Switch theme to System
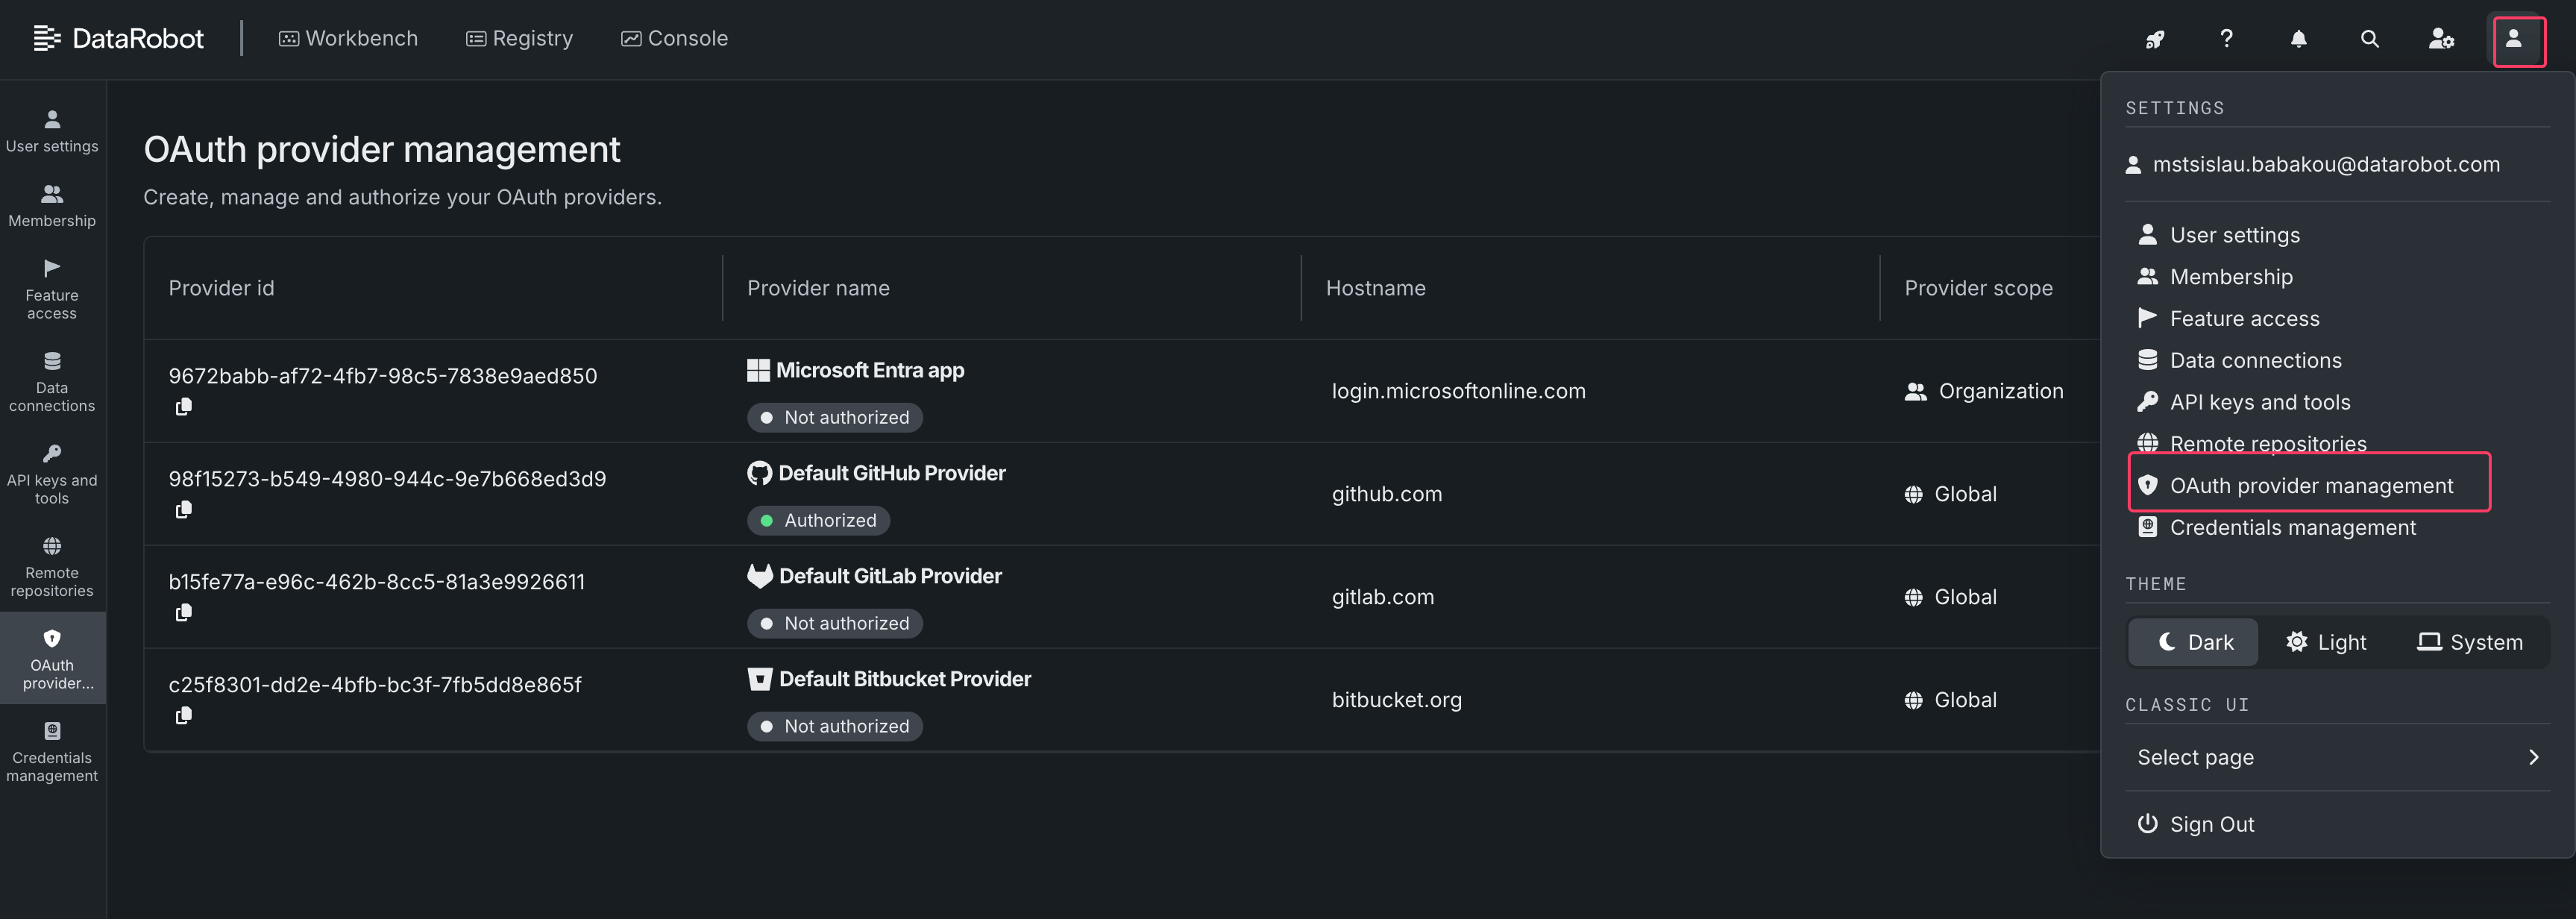 click(2470, 642)
